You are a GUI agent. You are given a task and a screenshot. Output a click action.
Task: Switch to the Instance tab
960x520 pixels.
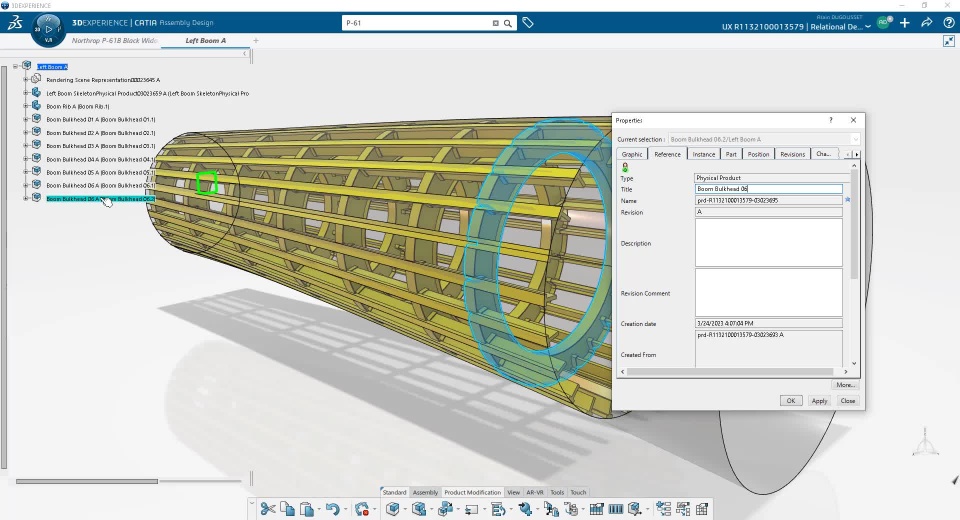click(703, 154)
